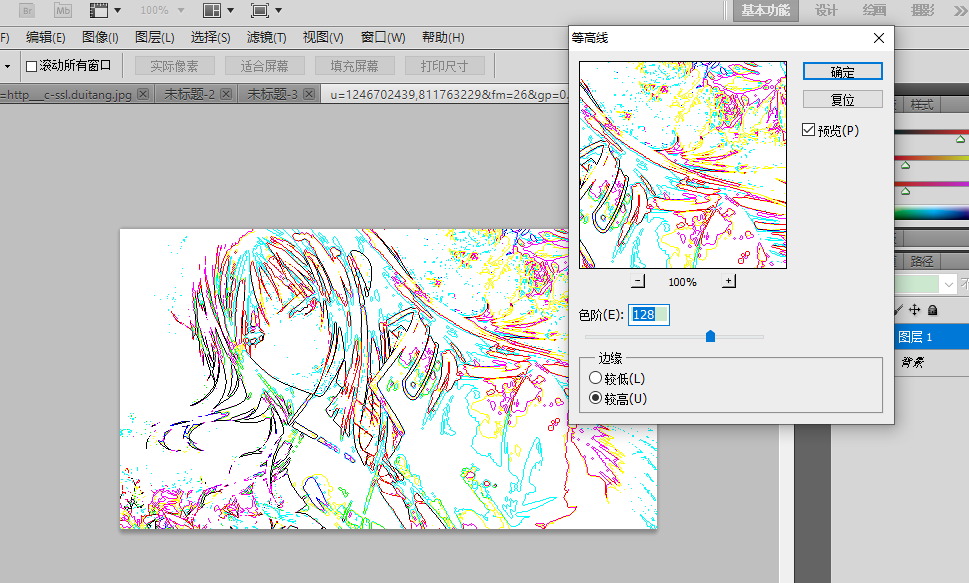969x583 pixels.
Task: Open the 帮助(H) menu
Action: pyautogui.click(x=443, y=38)
